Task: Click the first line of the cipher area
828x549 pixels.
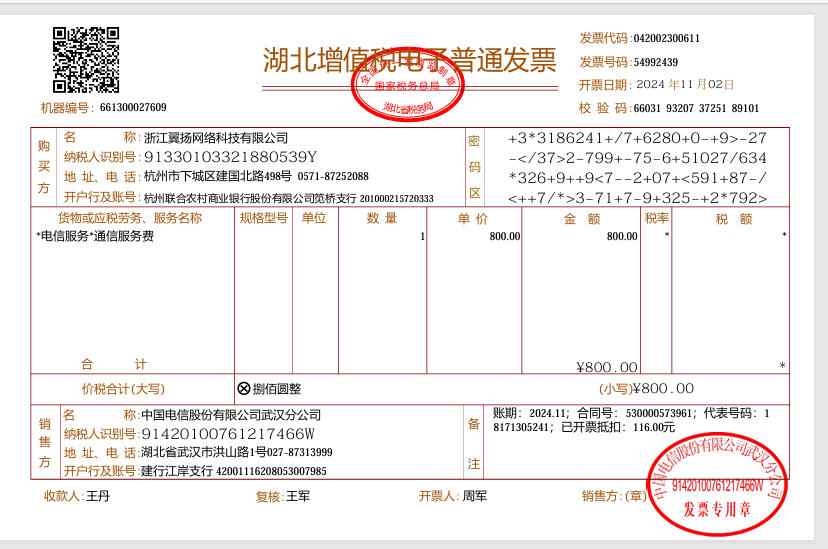Action: click(x=637, y=138)
